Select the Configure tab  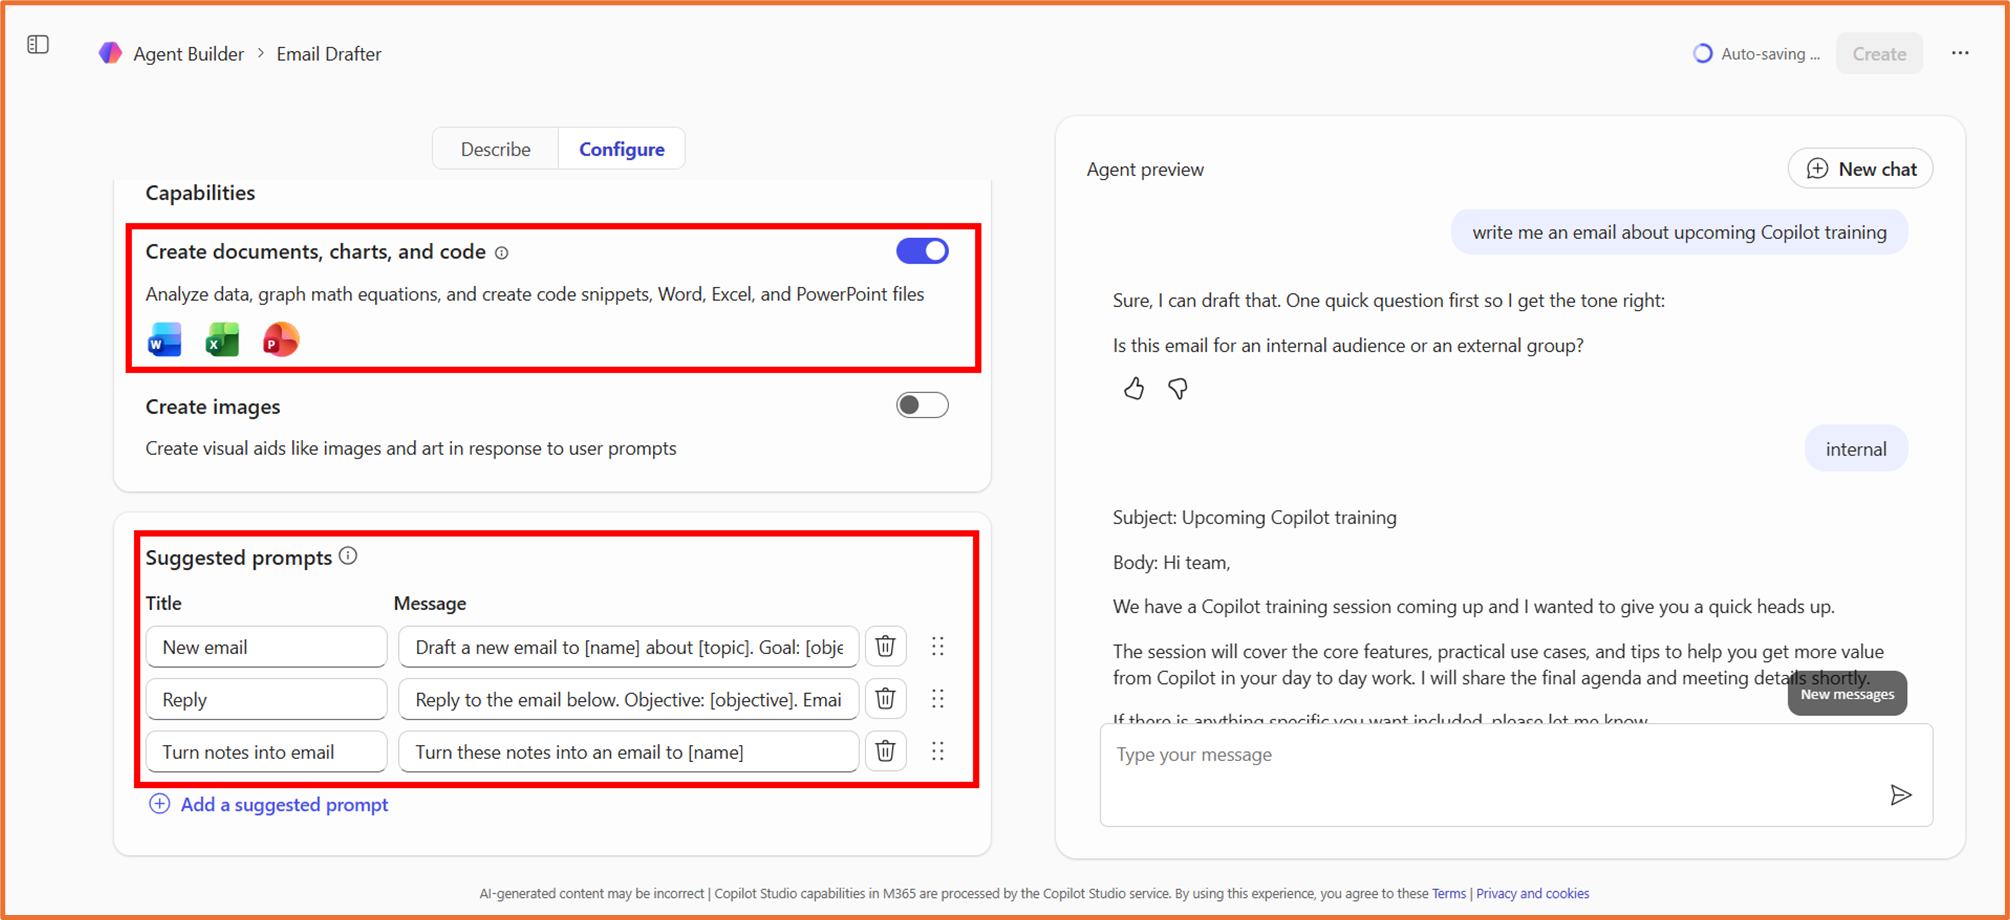point(622,149)
